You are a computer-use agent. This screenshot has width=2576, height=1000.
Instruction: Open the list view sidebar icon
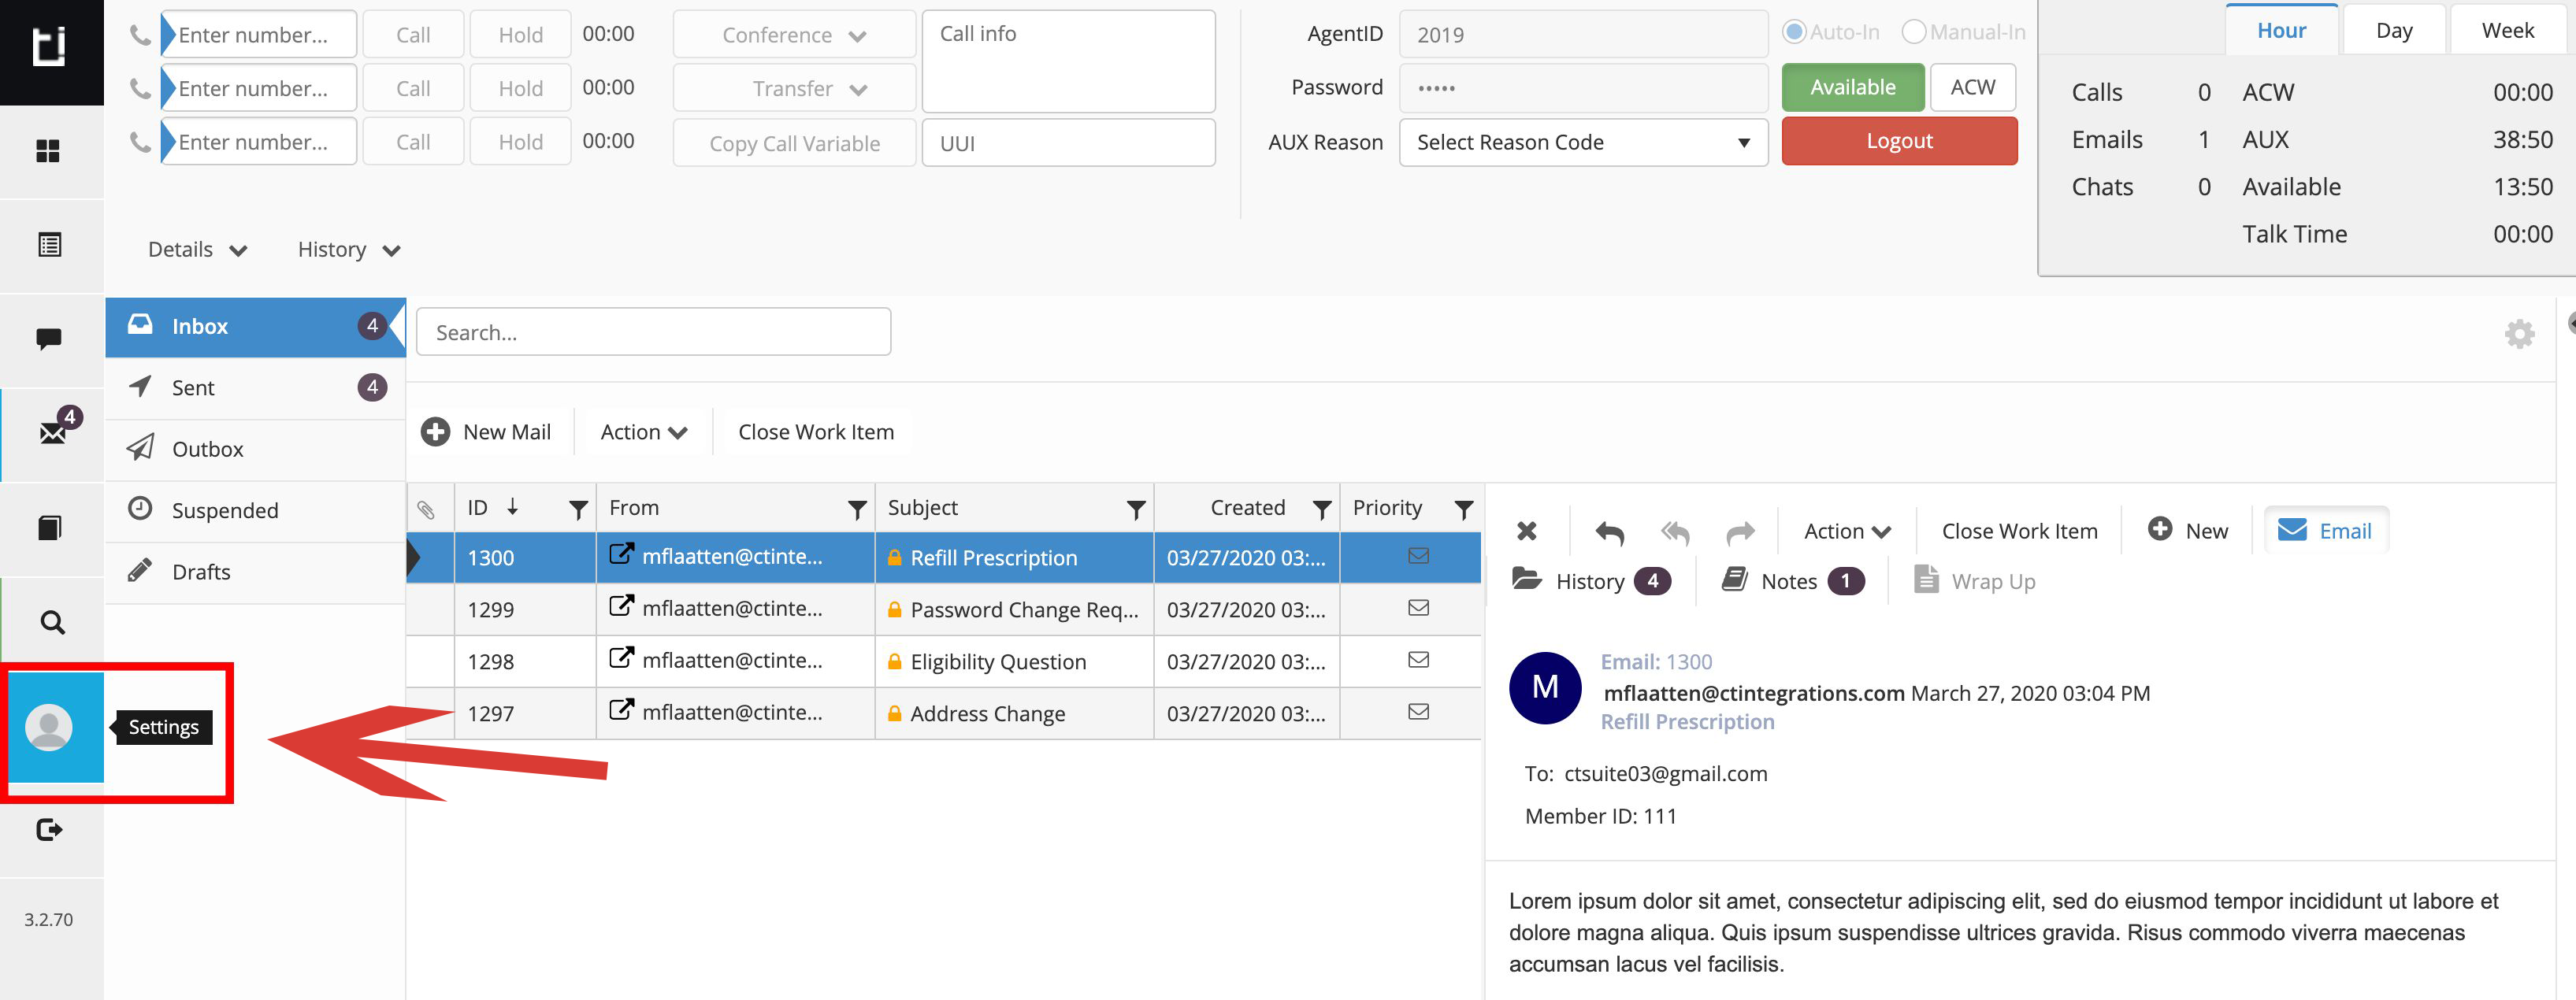coord(49,245)
